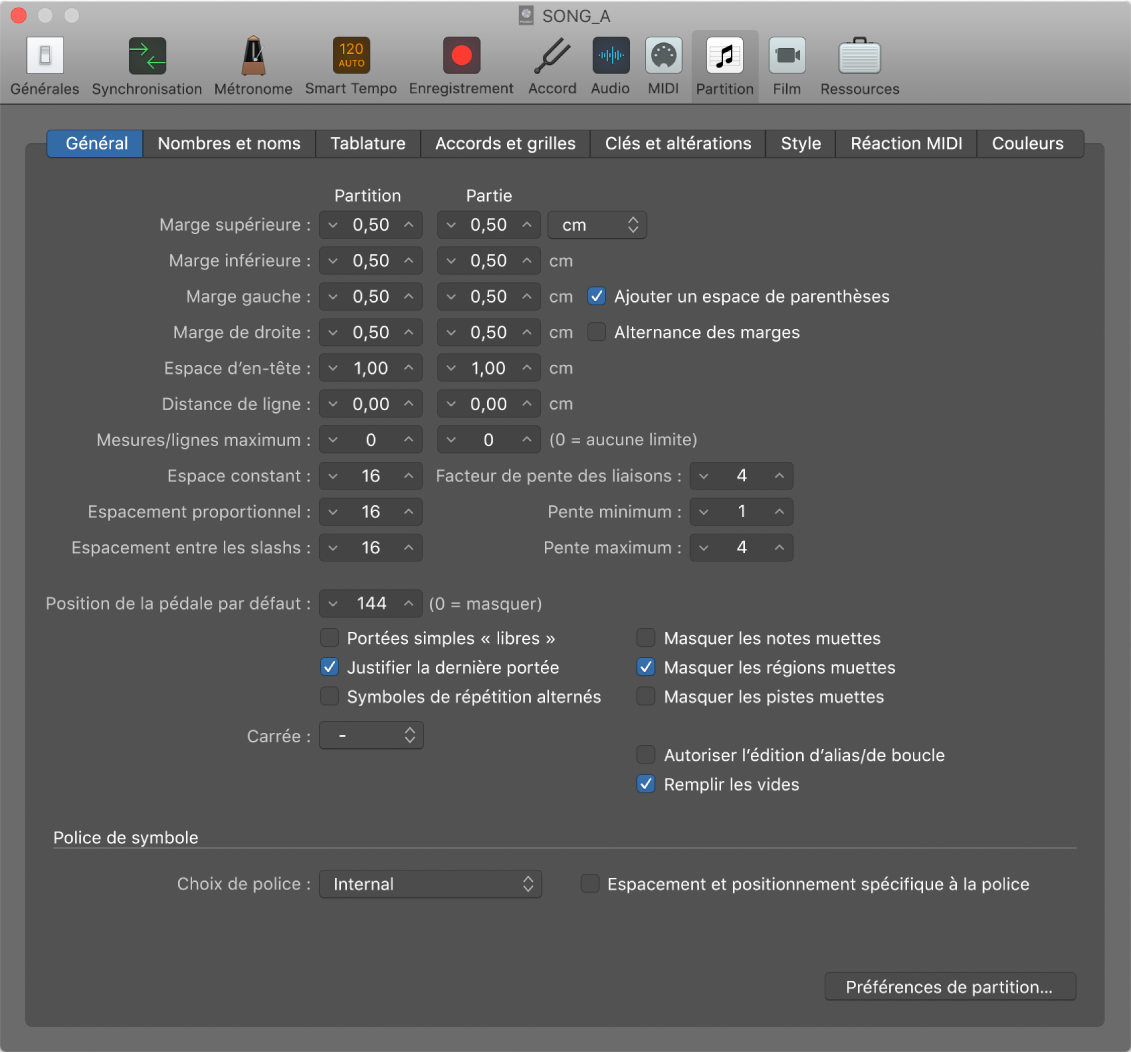
Task: Toggle Masquer les notes muettes checkbox
Action: coord(646,638)
